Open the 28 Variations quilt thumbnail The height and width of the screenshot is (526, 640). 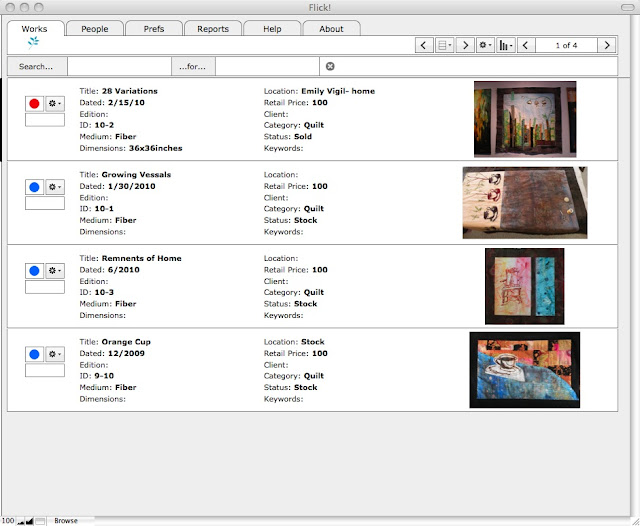[x=525, y=119]
